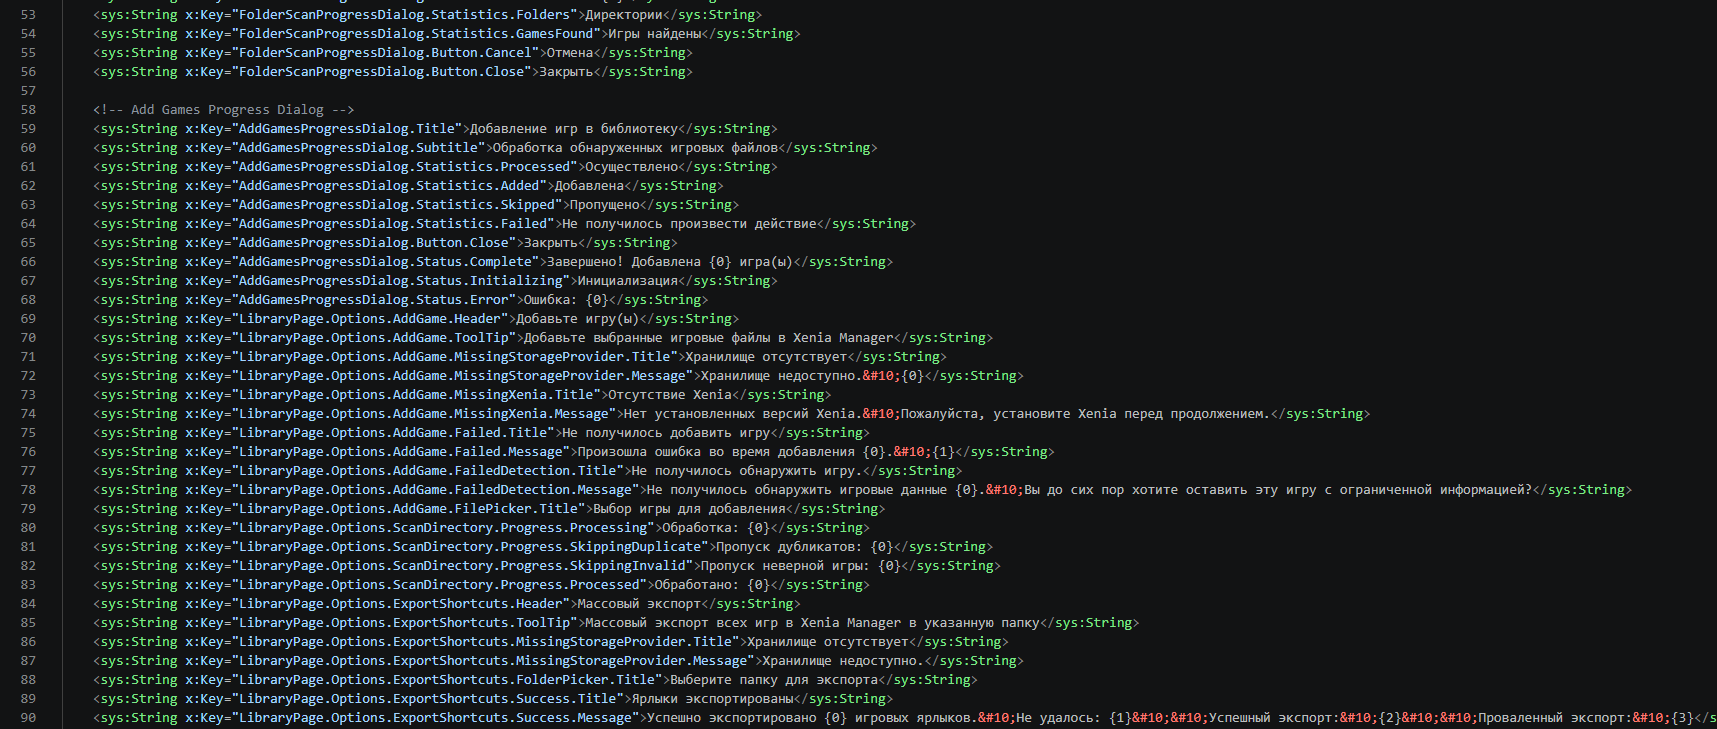Click key 'LibraryPage.Options.ScanDirectory.Progress.SkippingDuplicate'
Image resolution: width=1717 pixels, height=729 pixels.
point(470,547)
